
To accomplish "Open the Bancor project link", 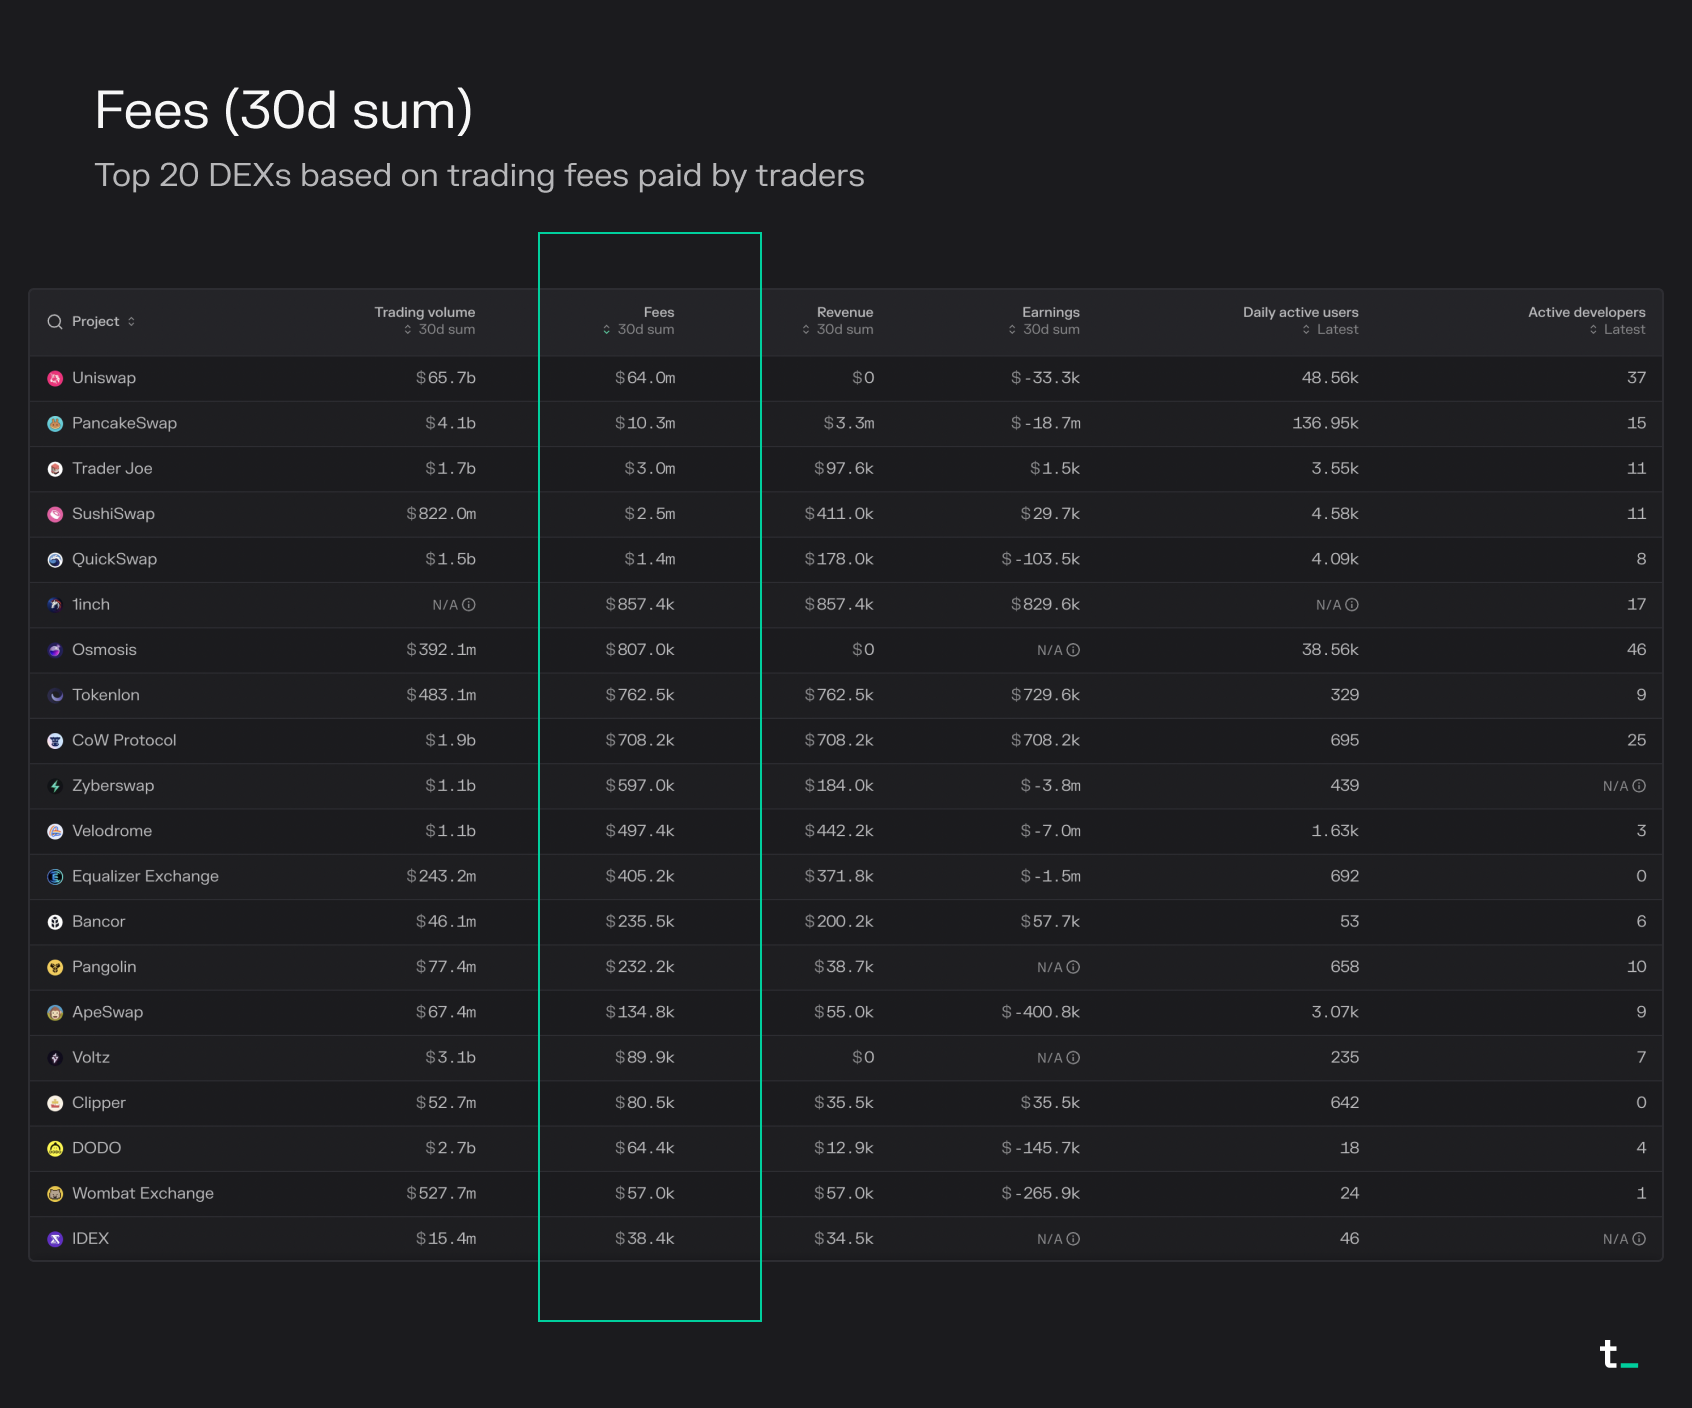I will (x=99, y=922).
